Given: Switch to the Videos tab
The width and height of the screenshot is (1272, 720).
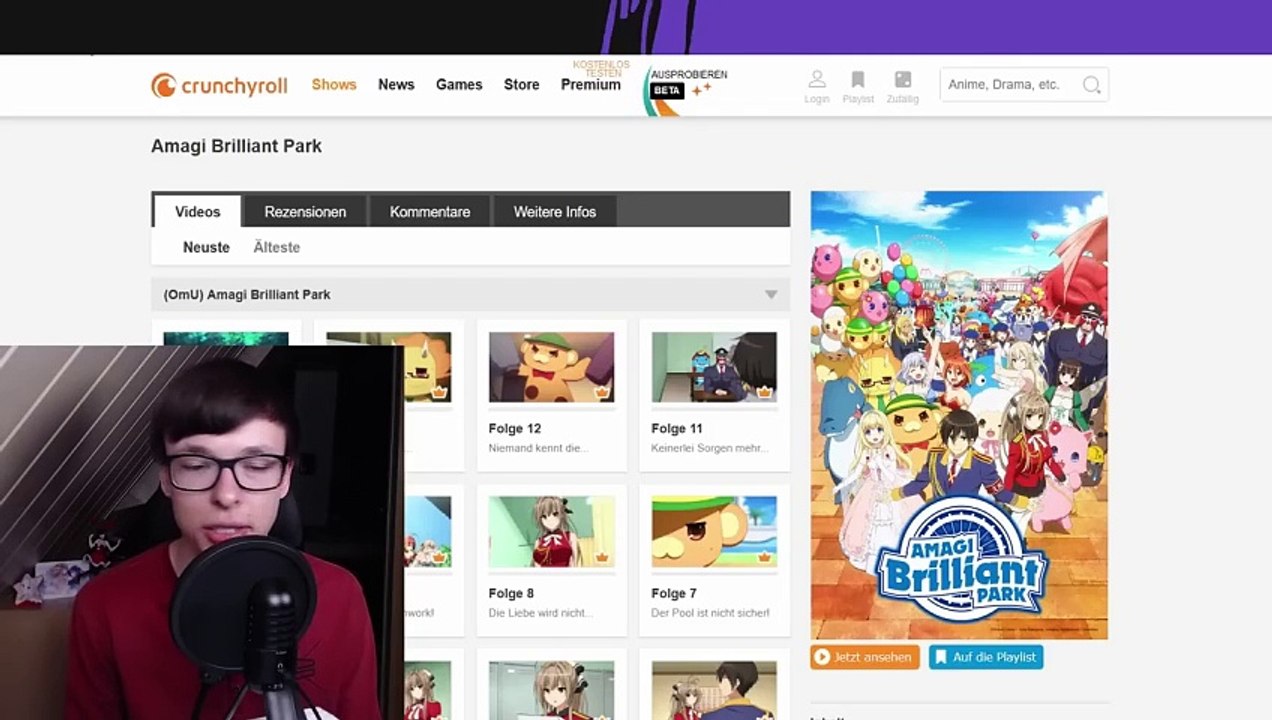Looking at the screenshot, I should tap(198, 211).
